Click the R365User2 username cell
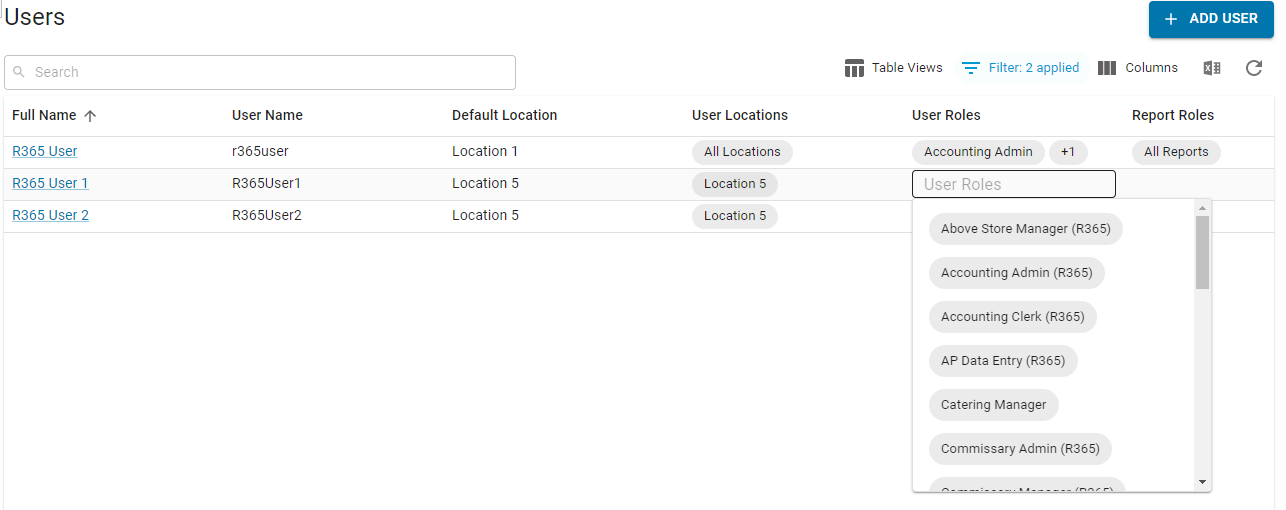This screenshot has width=1286, height=510. [266, 215]
